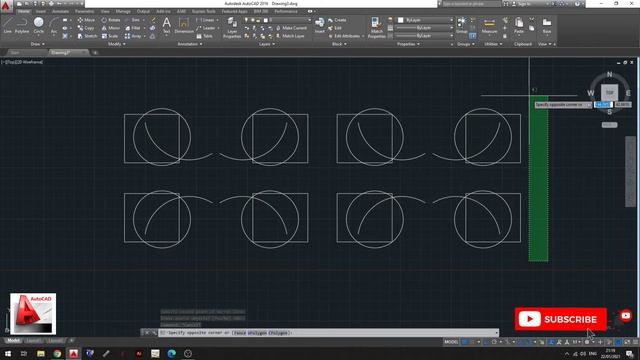Click Edit Attributes in Block panel
The image size is (640, 360).
point(345,36)
